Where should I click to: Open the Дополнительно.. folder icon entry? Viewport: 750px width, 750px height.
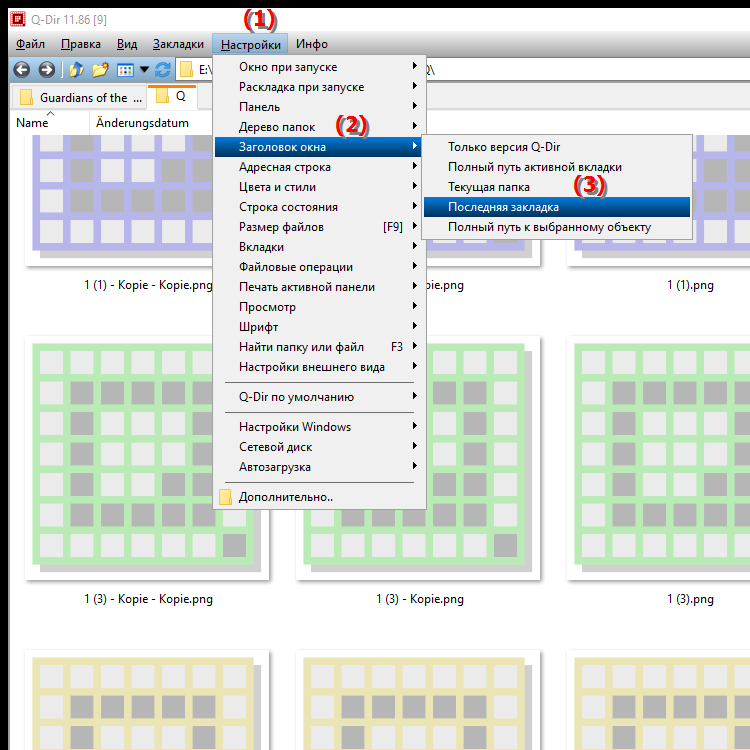(x=226, y=497)
